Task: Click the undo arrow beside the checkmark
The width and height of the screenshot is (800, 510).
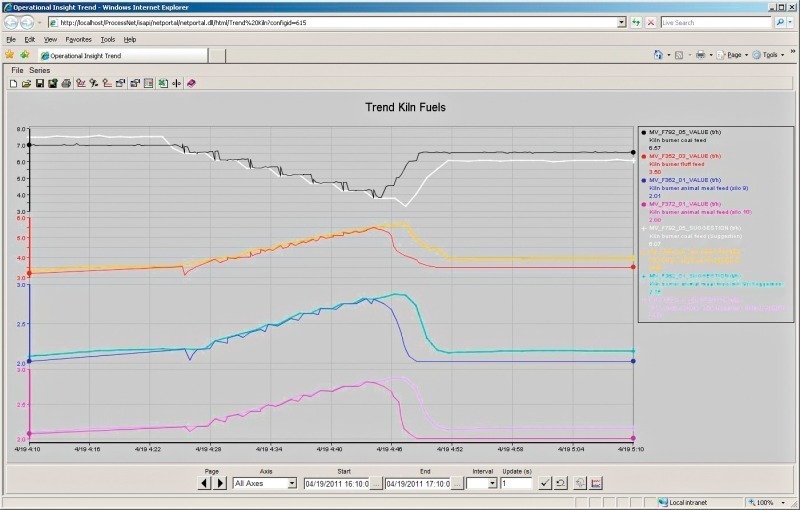Action: (x=561, y=483)
